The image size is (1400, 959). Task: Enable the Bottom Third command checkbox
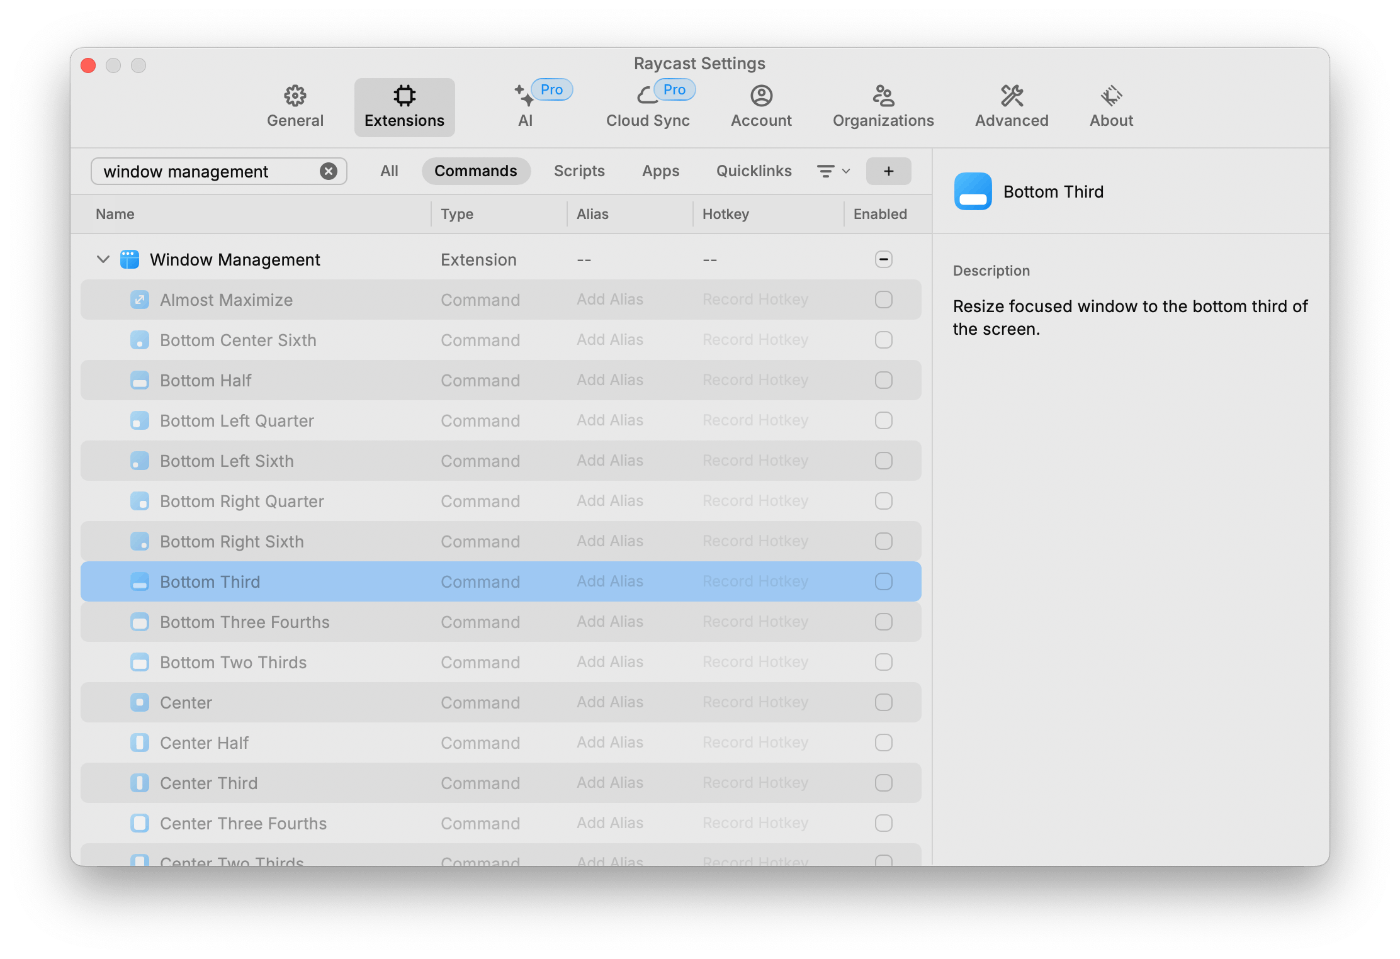tap(883, 581)
